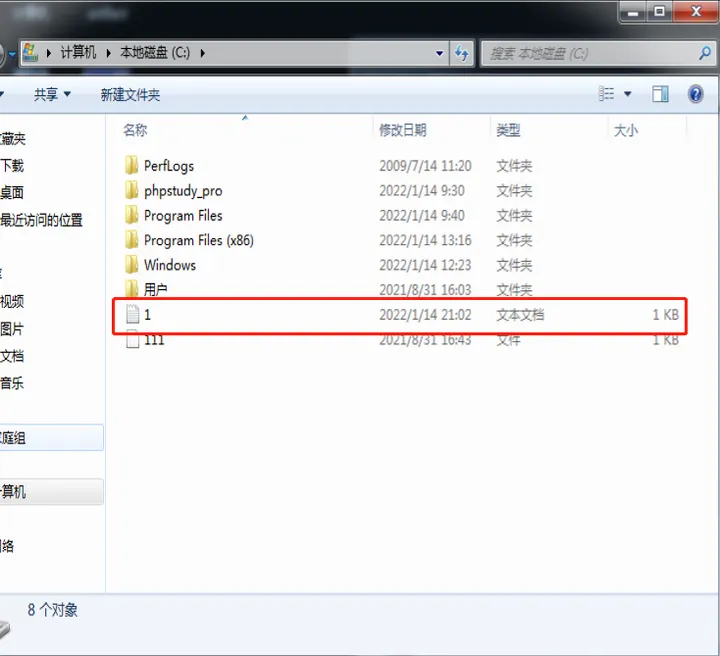Sort by the 修改日期 column header
The width and height of the screenshot is (720, 656).
coord(403,130)
